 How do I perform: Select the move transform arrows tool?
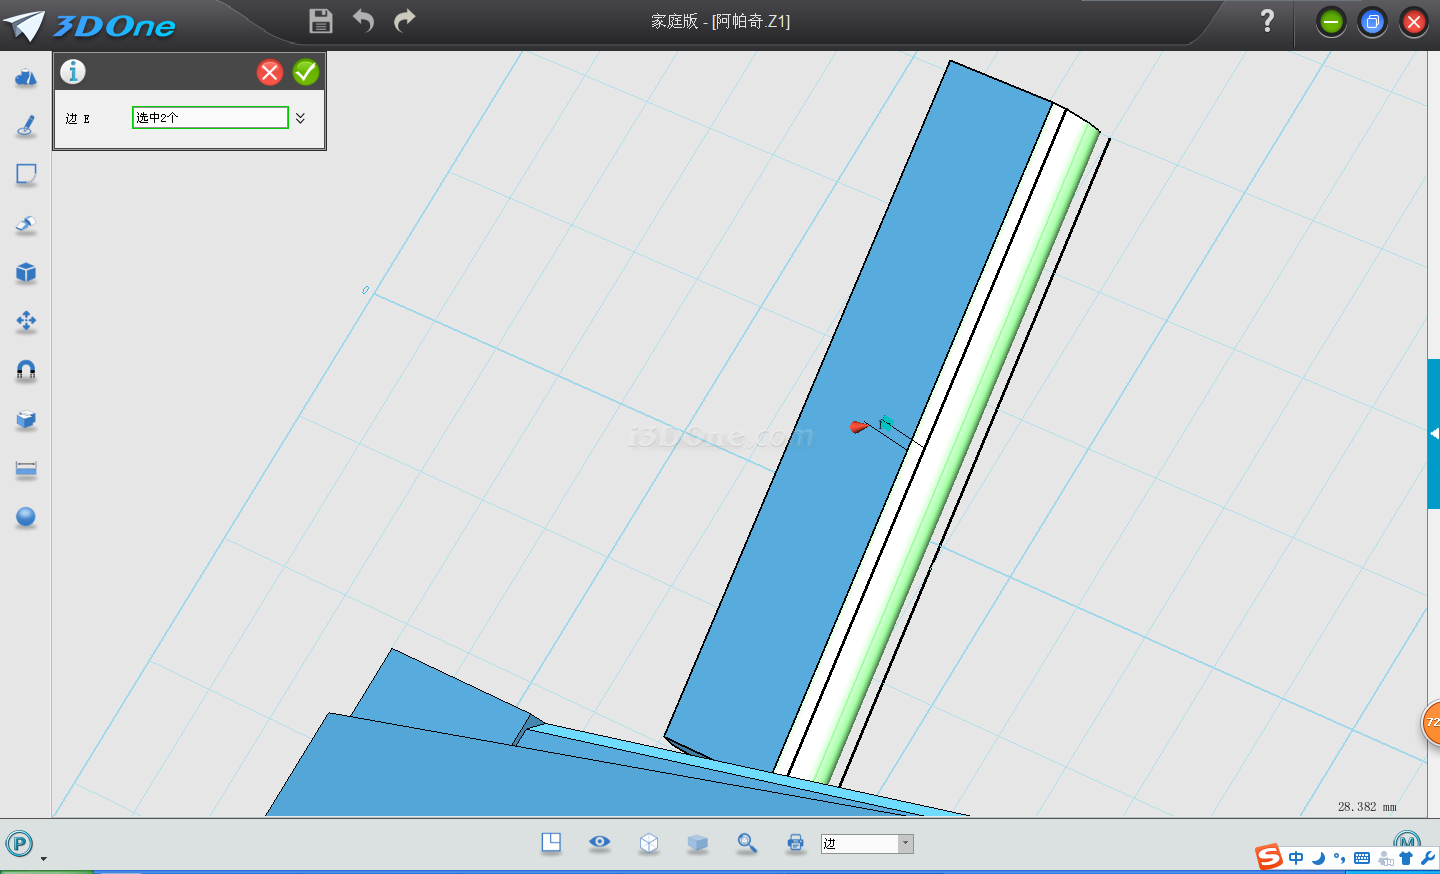26,322
